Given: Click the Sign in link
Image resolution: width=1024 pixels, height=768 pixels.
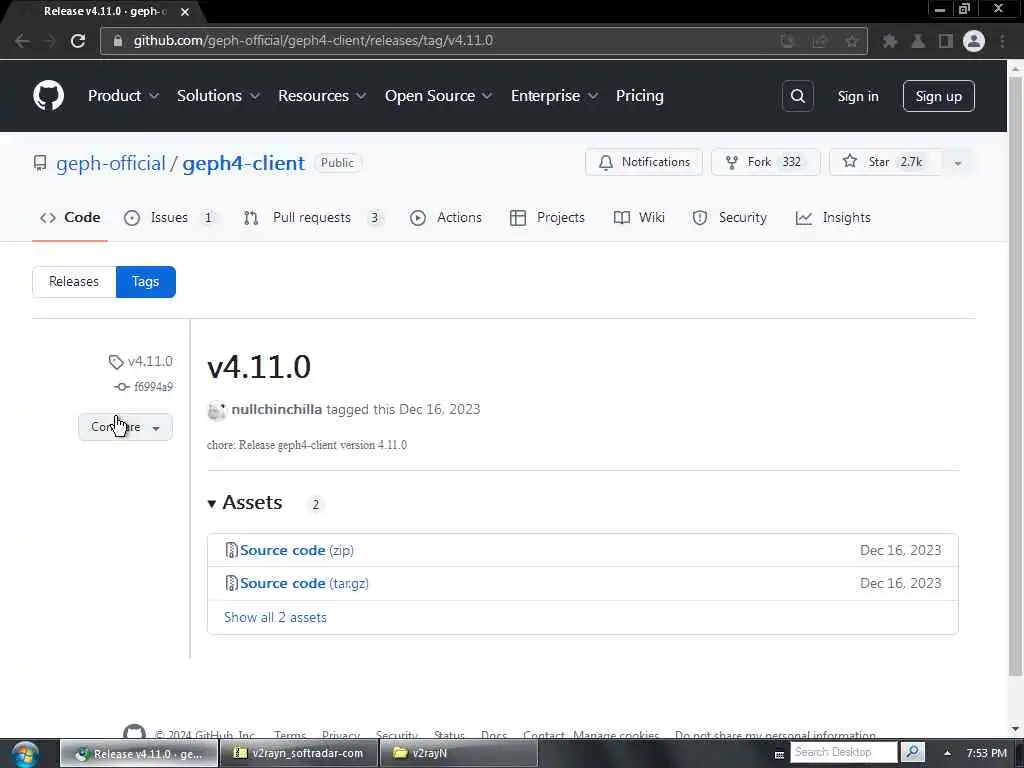Looking at the screenshot, I should click(857, 97).
